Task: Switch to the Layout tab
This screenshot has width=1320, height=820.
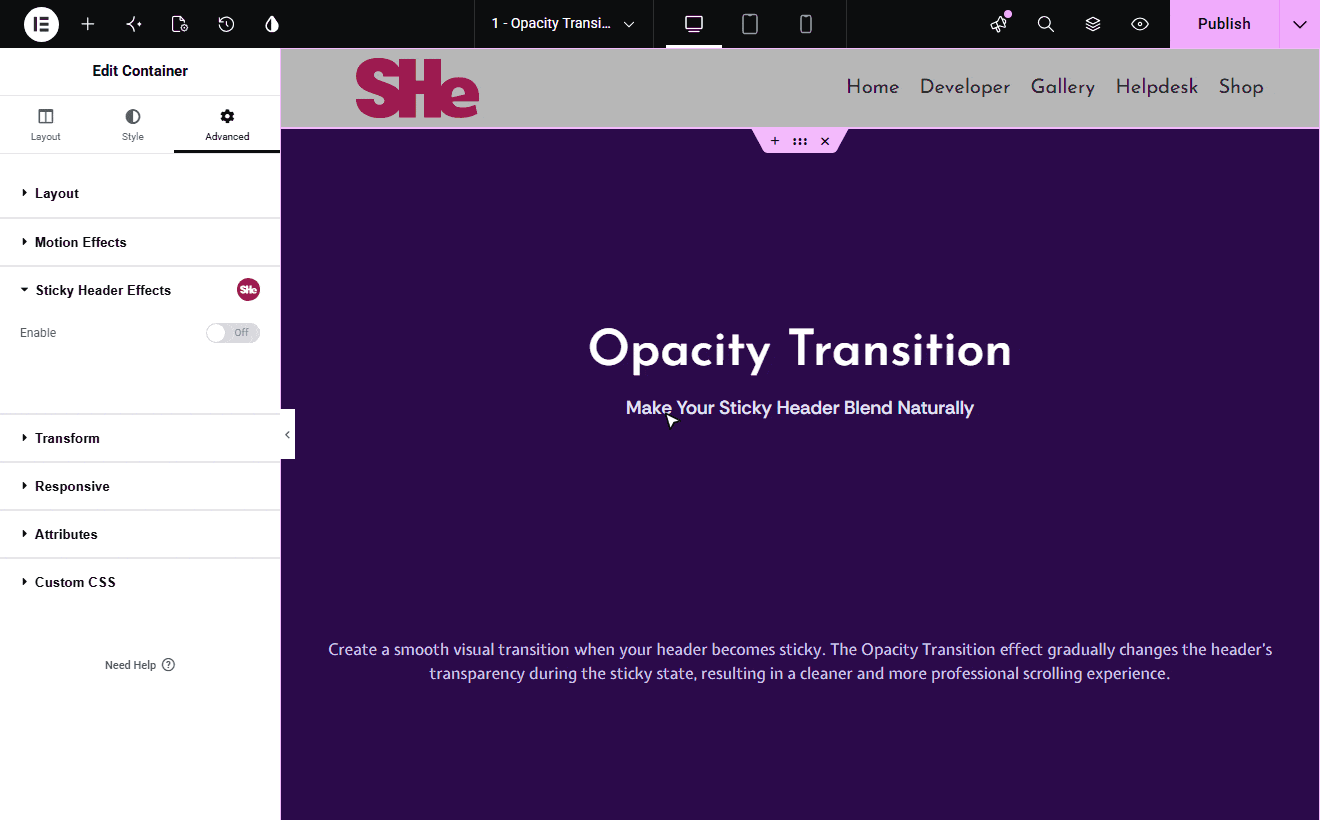Action: coord(46,125)
